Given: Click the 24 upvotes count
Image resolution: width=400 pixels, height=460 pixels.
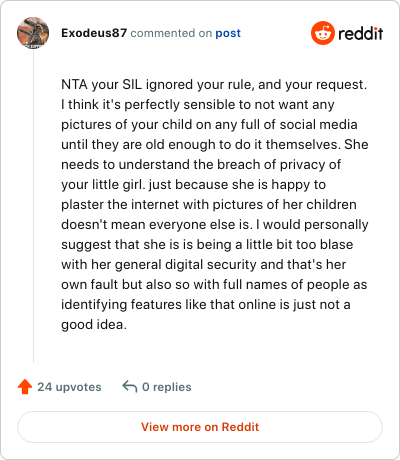Looking at the screenshot, I should click(69, 387).
